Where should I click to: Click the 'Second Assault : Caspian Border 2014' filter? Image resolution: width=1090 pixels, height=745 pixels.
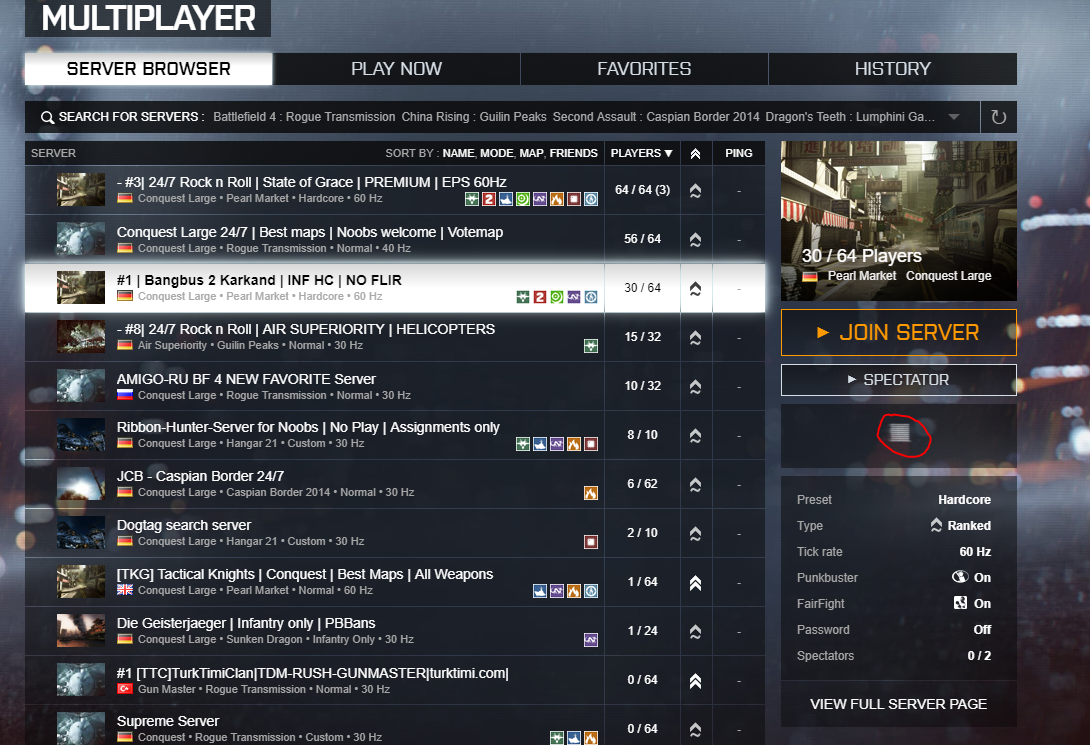656,117
